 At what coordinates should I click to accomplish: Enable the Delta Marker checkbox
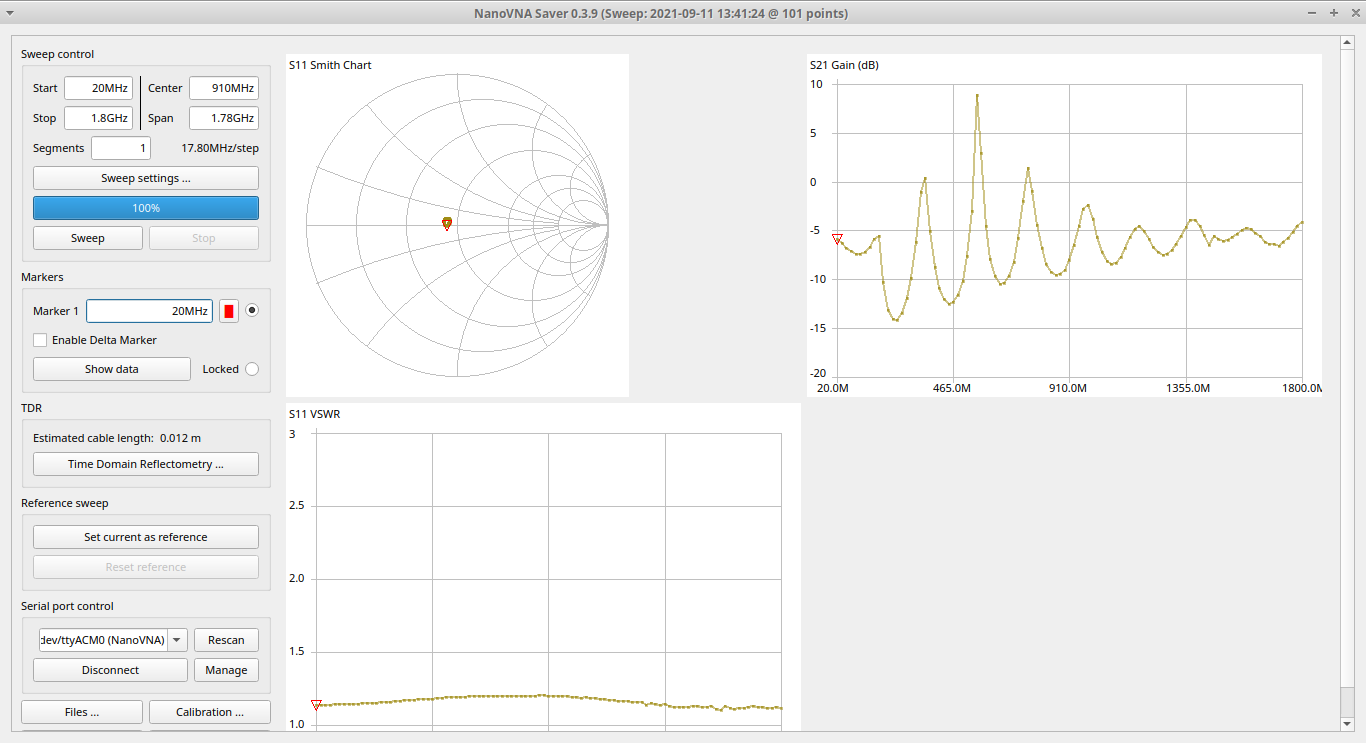pyautogui.click(x=40, y=340)
